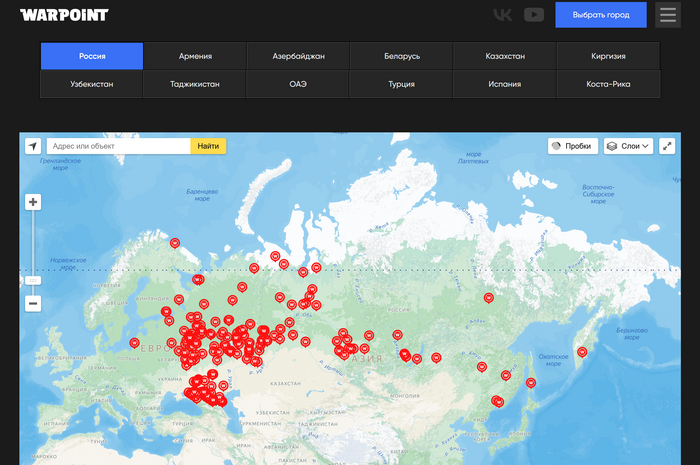The height and width of the screenshot is (465, 700).
Task: Expand the Слои layers dropdown
Action: click(x=628, y=146)
